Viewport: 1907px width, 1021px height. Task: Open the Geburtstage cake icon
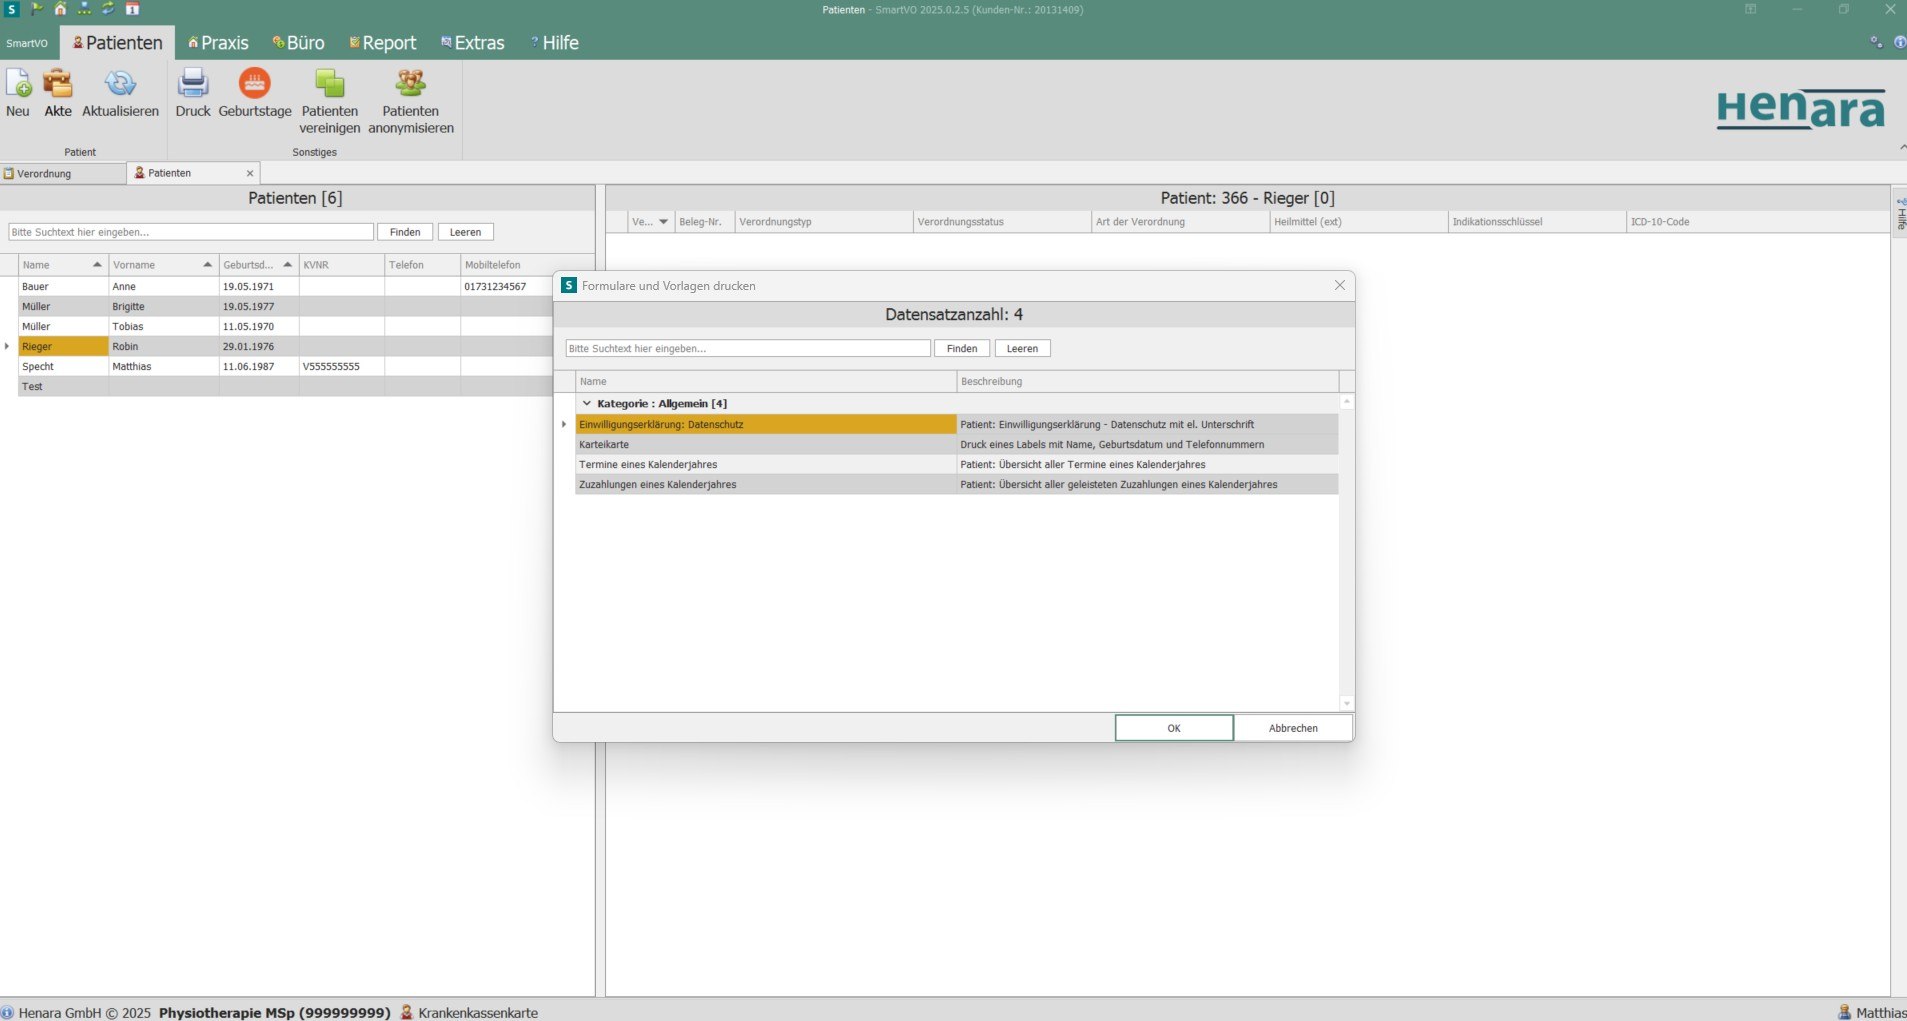pos(254,84)
